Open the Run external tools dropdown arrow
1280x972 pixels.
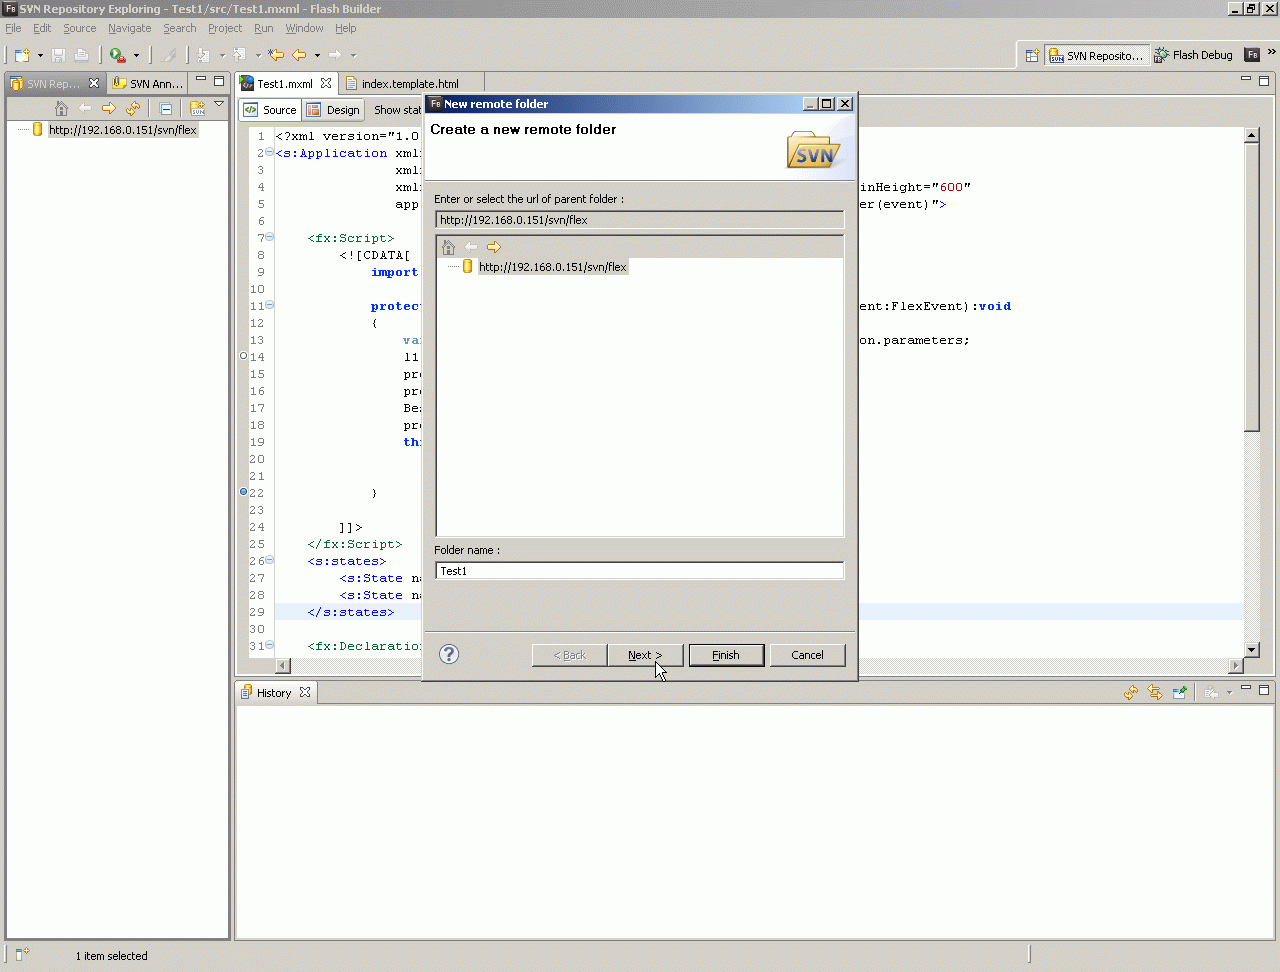[136, 55]
